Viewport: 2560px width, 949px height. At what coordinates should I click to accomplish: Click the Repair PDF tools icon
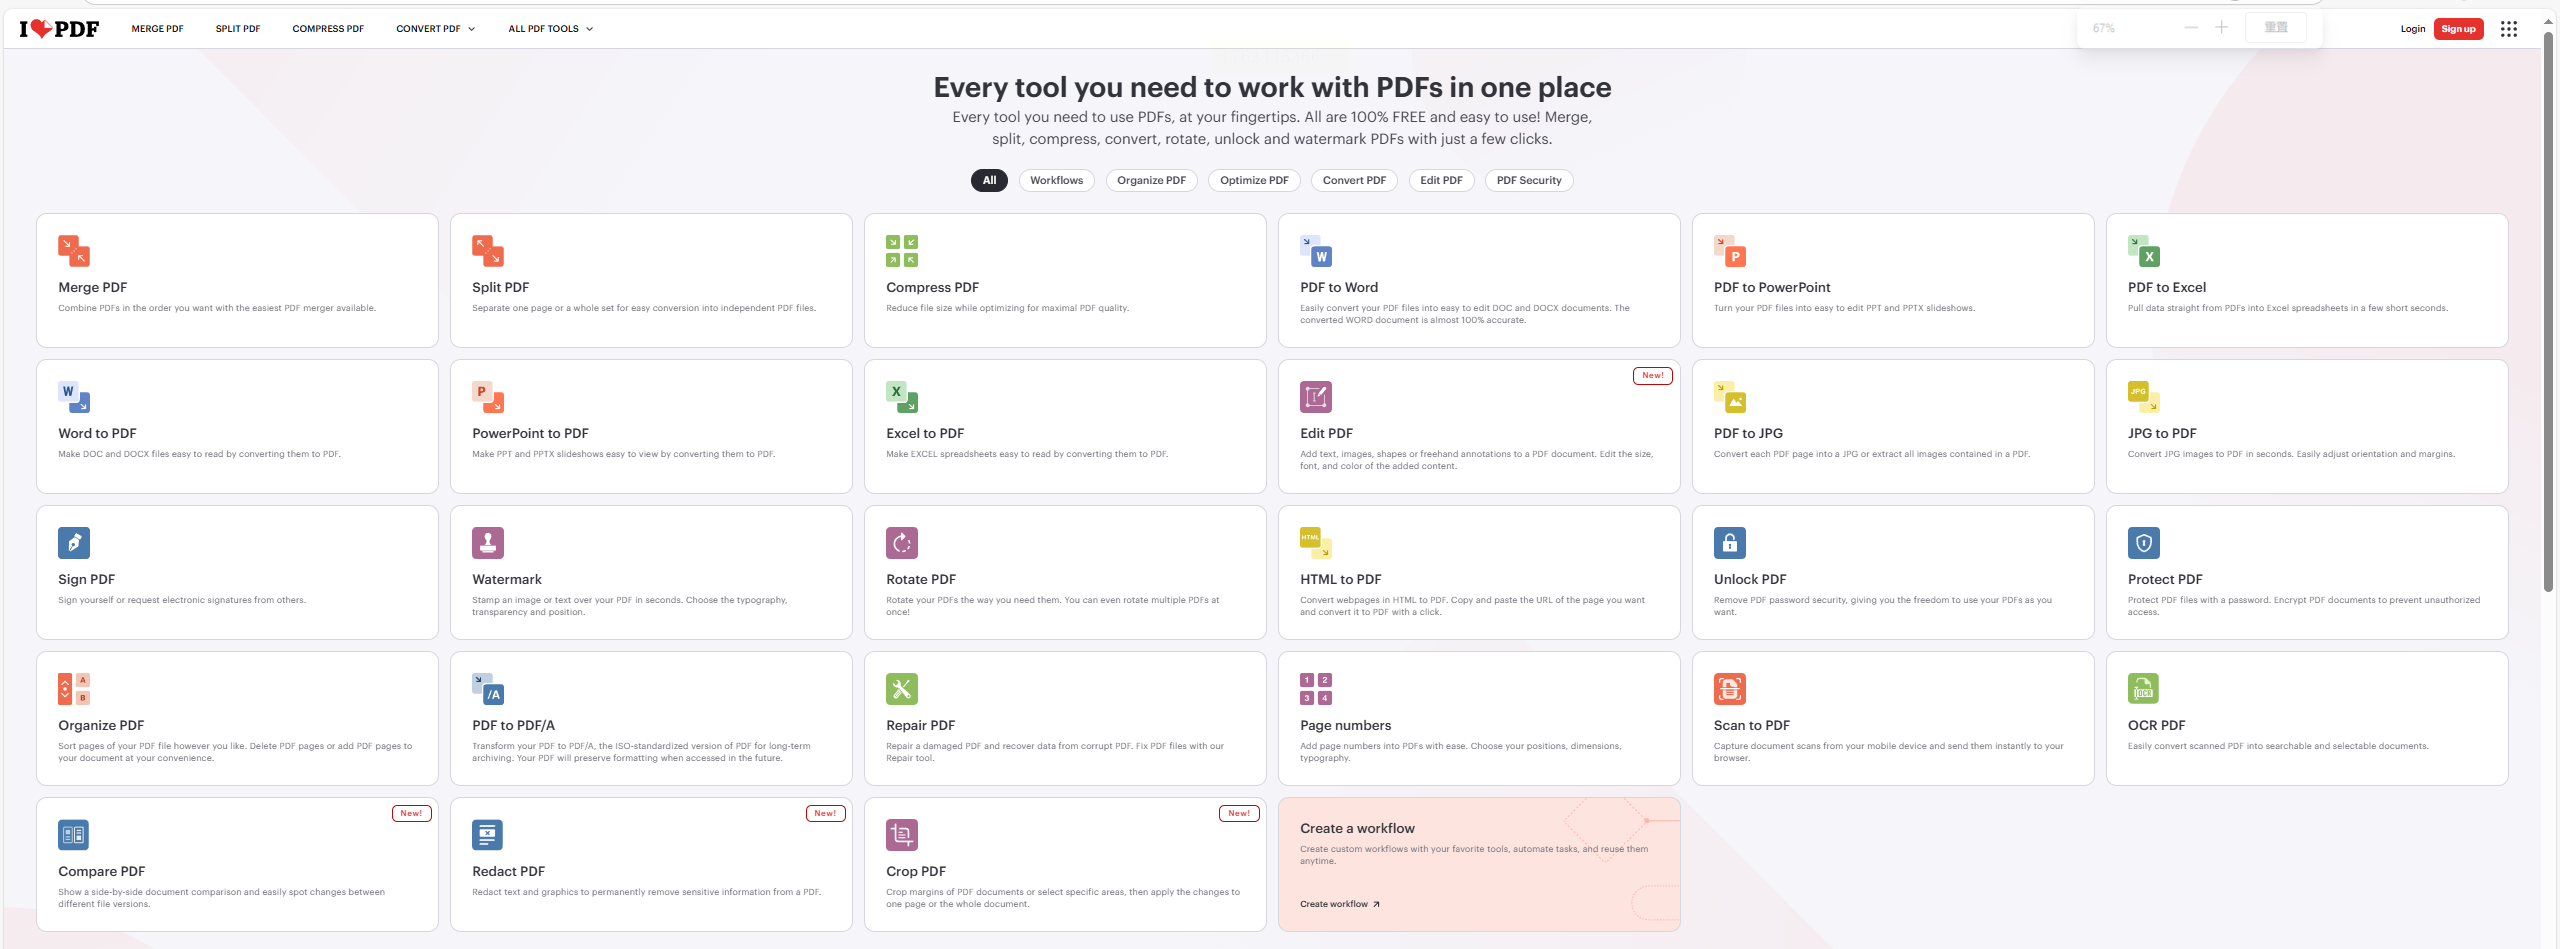point(901,689)
